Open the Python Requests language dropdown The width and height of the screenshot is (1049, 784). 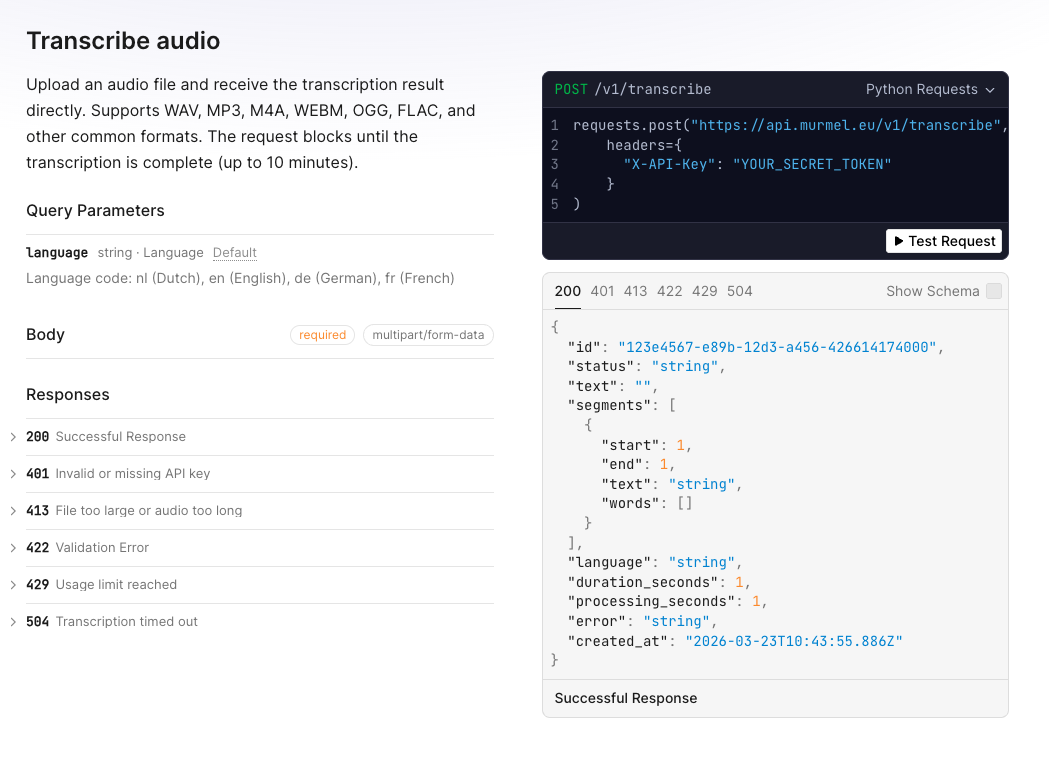coord(929,89)
